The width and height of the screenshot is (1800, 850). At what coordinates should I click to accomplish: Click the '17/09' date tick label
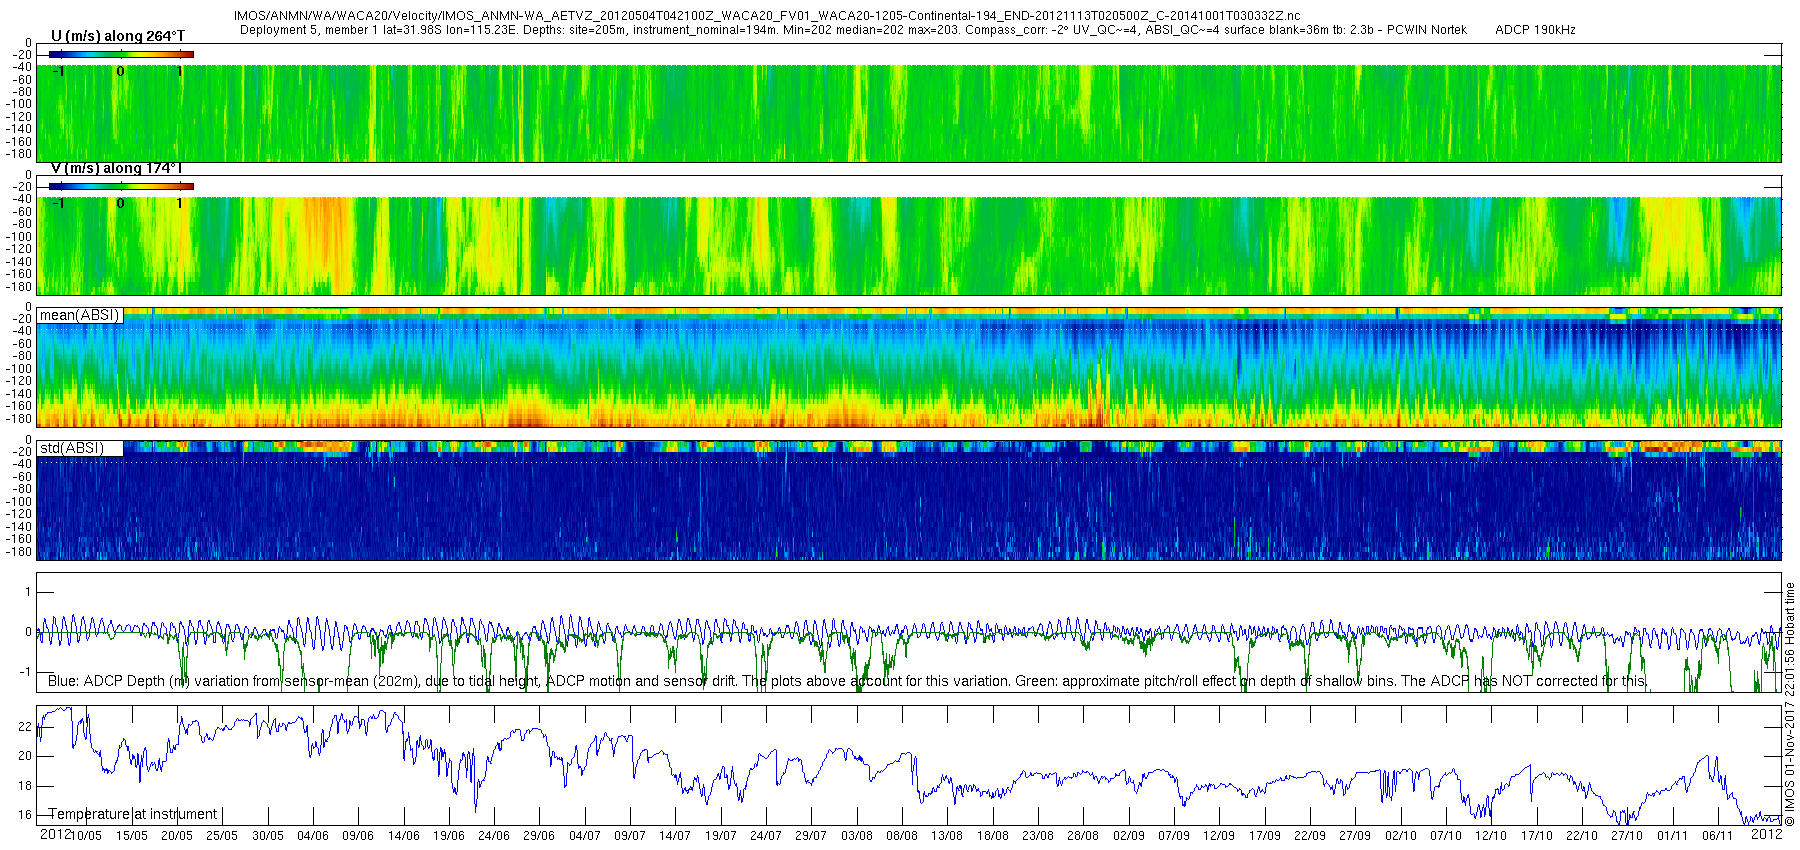click(1265, 836)
